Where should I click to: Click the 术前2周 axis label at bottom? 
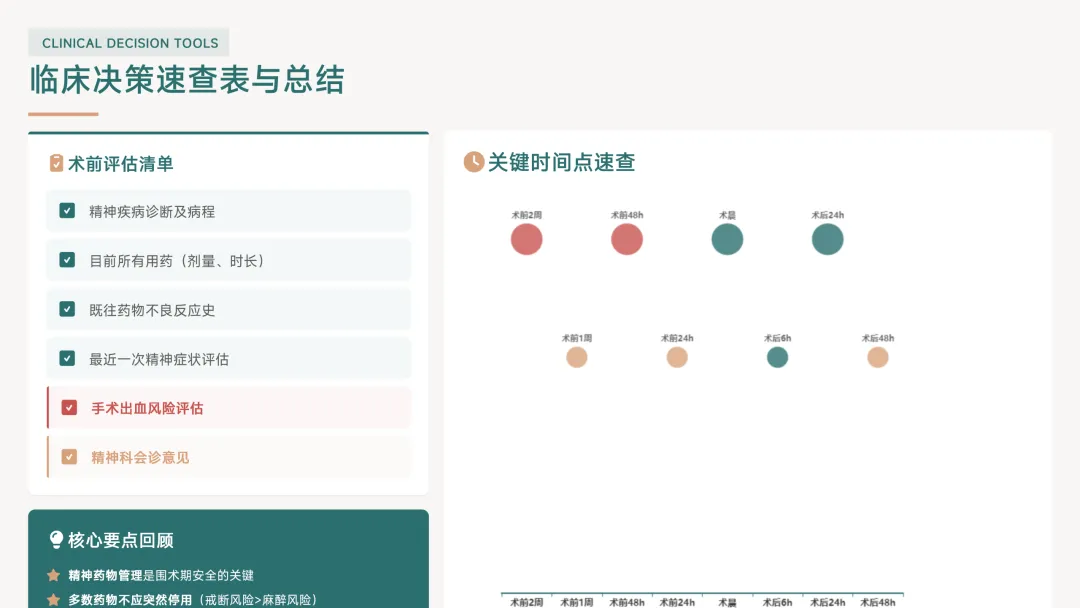pos(526,602)
